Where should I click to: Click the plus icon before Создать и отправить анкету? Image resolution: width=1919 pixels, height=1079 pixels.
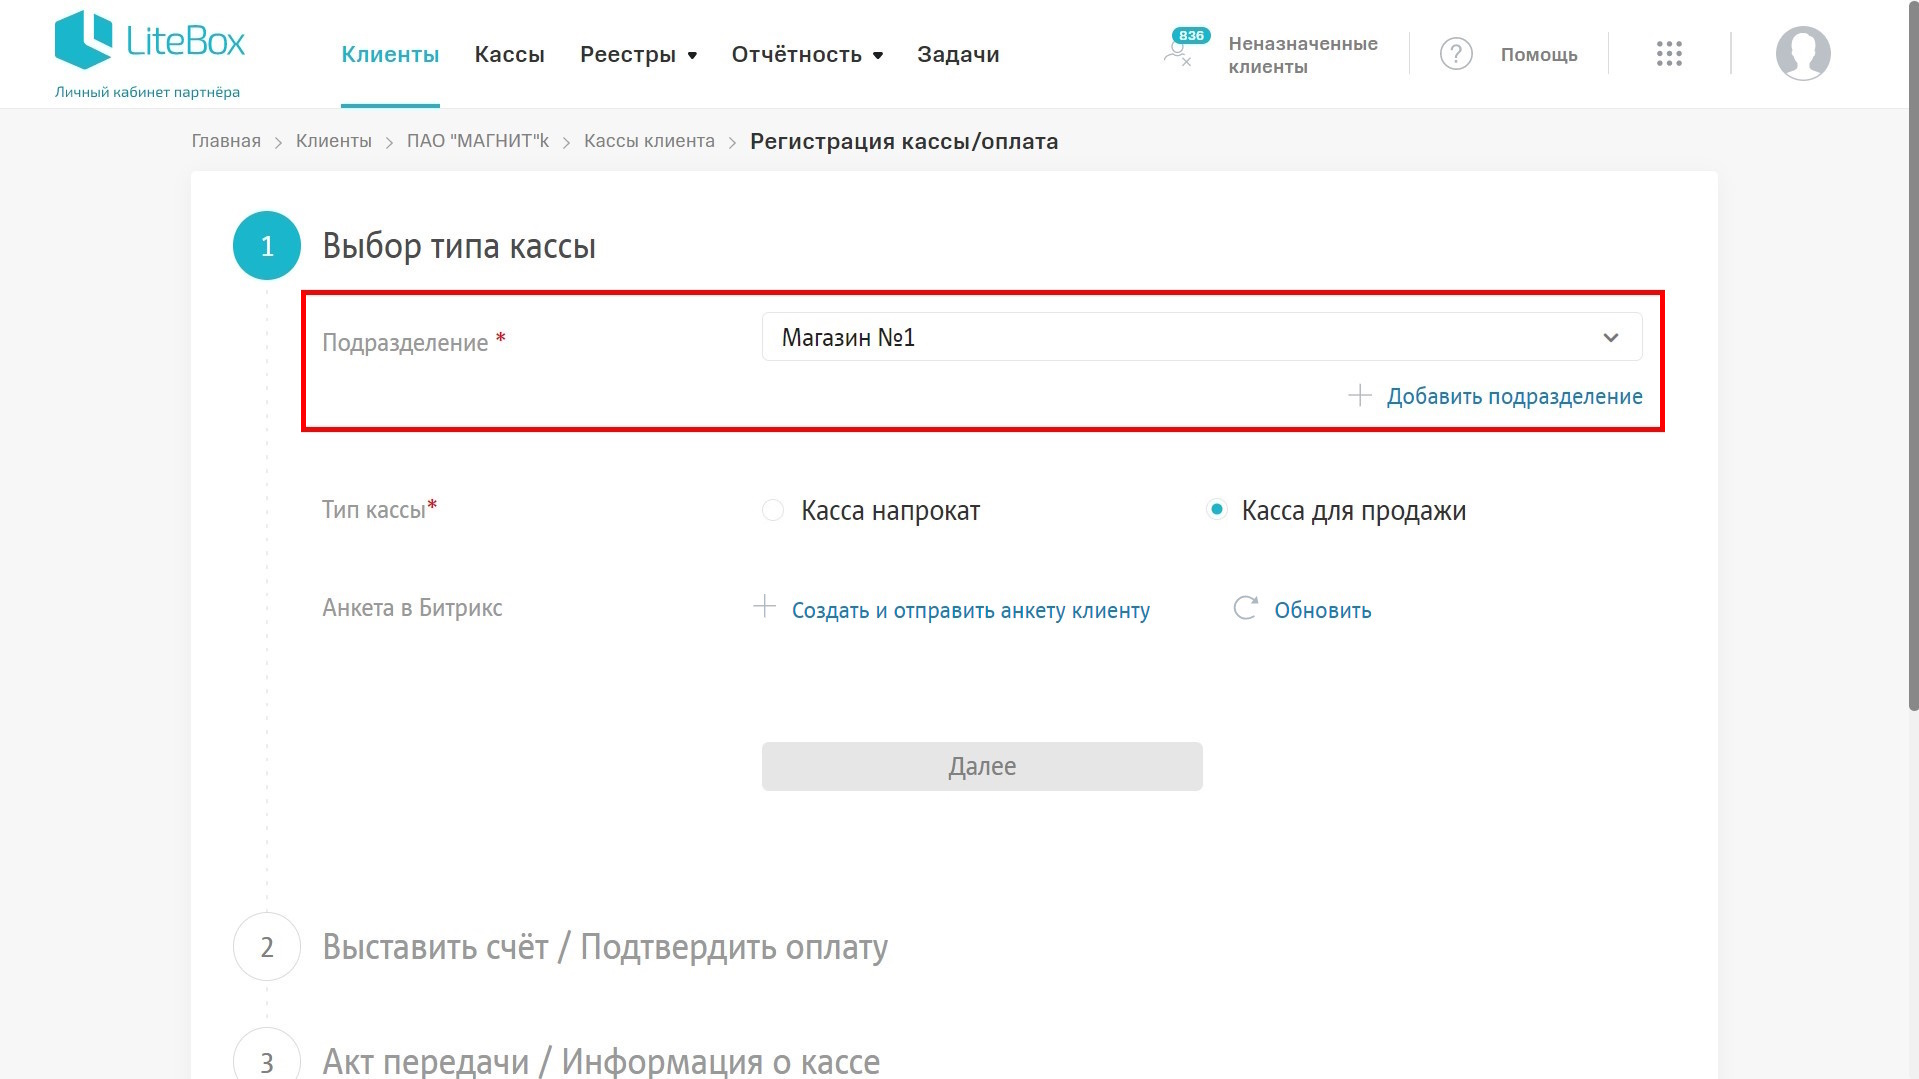click(x=764, y=607)
